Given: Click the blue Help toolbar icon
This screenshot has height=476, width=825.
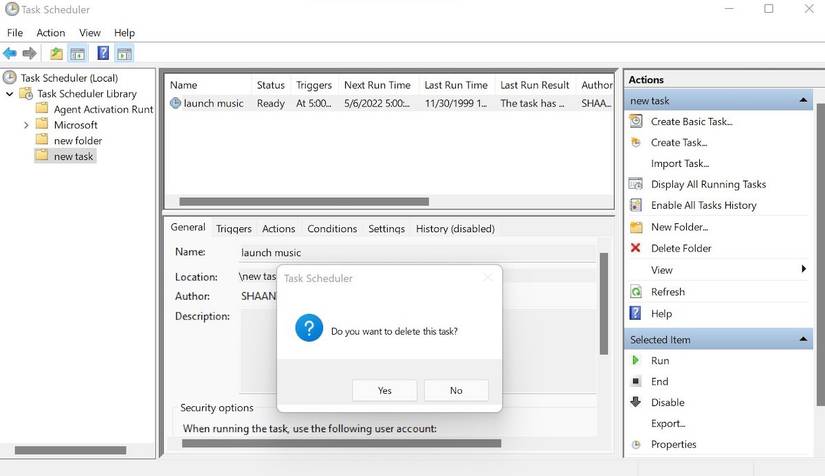Looking at the screenshot, I should point(102,53).
